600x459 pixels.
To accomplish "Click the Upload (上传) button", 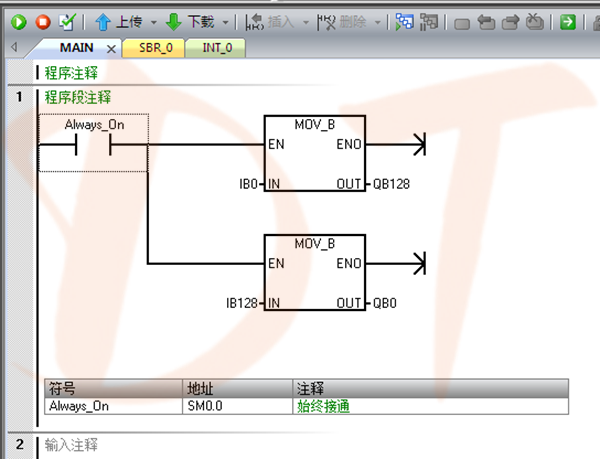I will click(120, 21).
